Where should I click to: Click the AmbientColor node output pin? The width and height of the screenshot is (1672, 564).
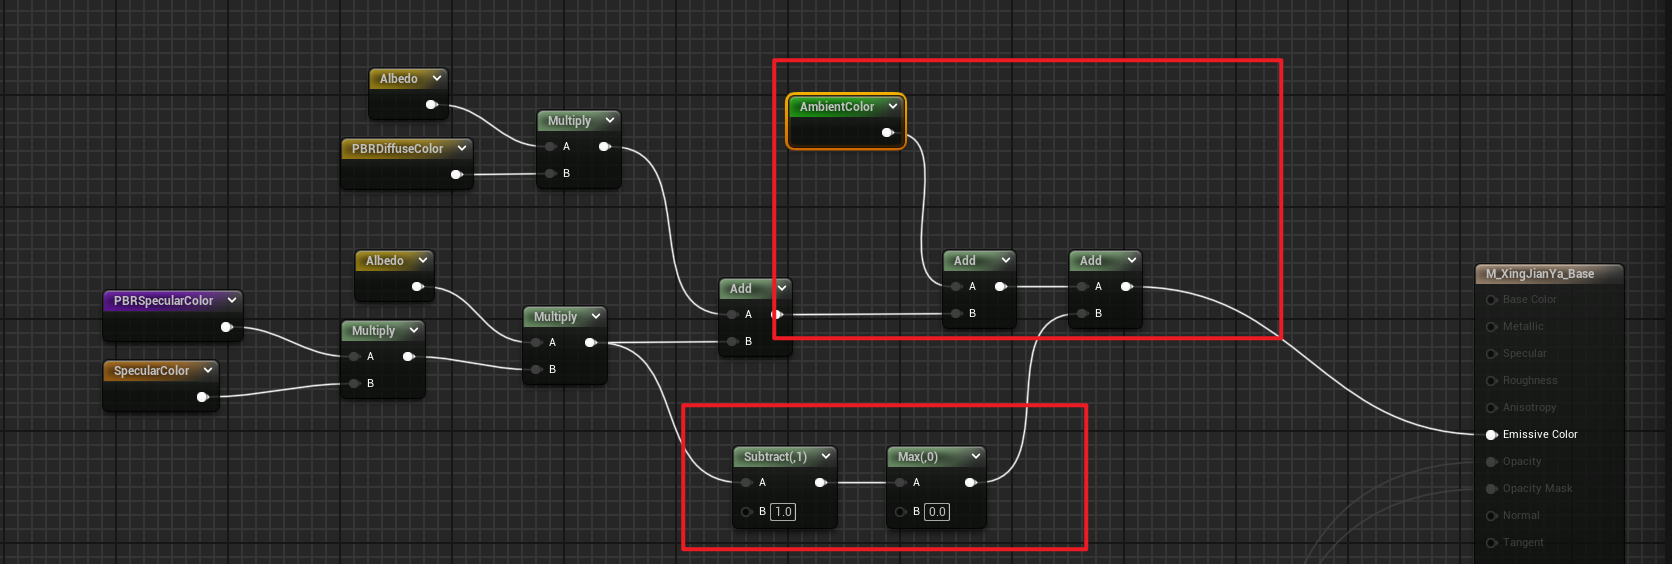887,133
